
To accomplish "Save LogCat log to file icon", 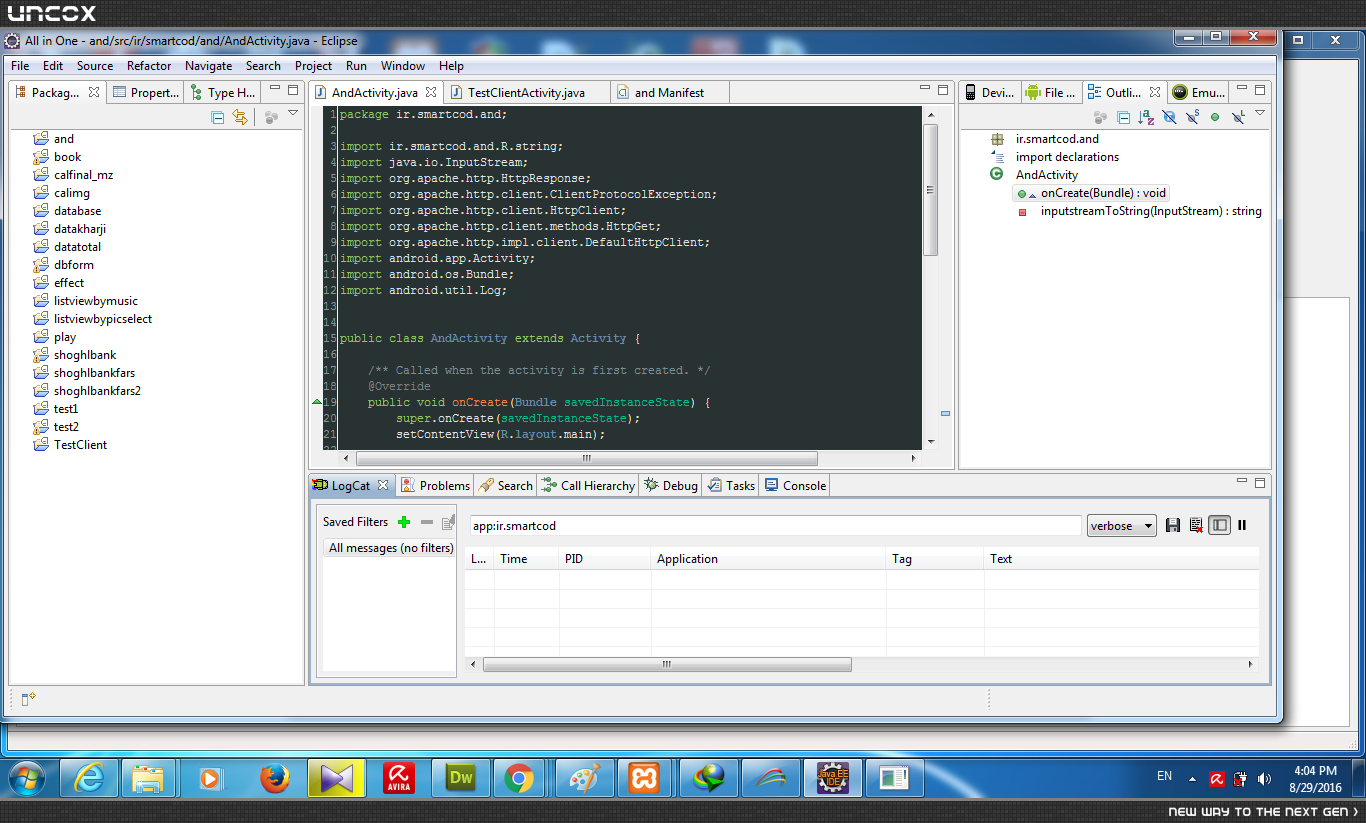I will pyautogui.click(x=1174, y=525).
